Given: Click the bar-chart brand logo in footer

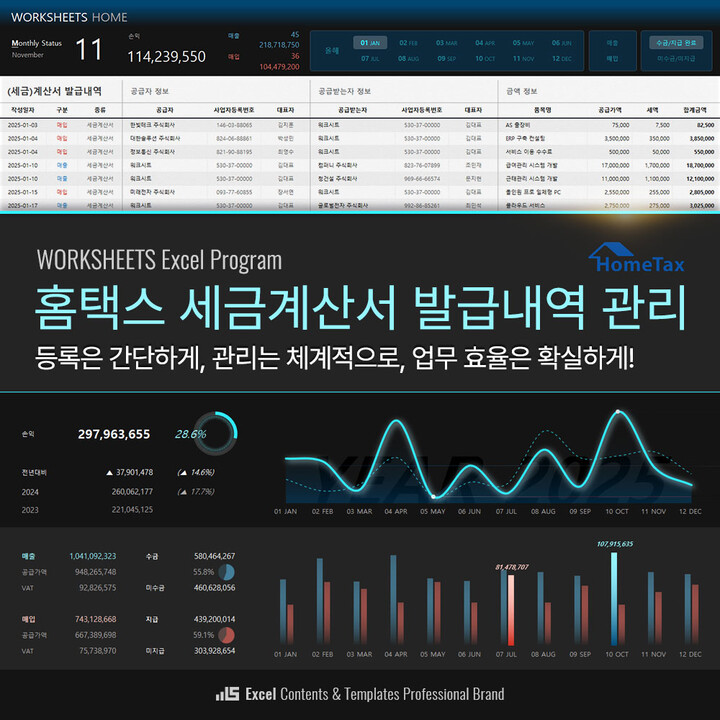Looking at the screenshot, I should [228, 693].
